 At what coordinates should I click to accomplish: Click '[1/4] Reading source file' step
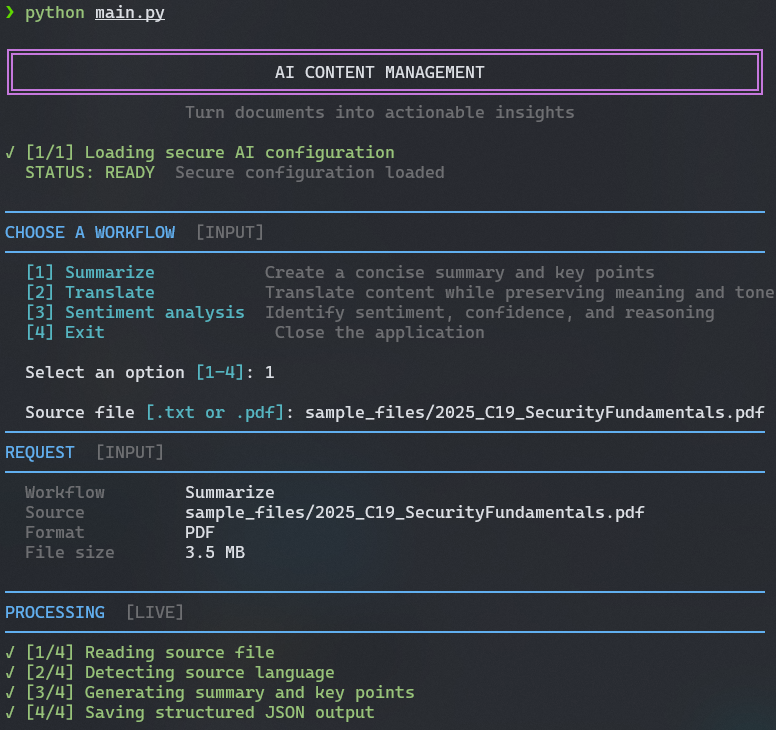point(150,652)
